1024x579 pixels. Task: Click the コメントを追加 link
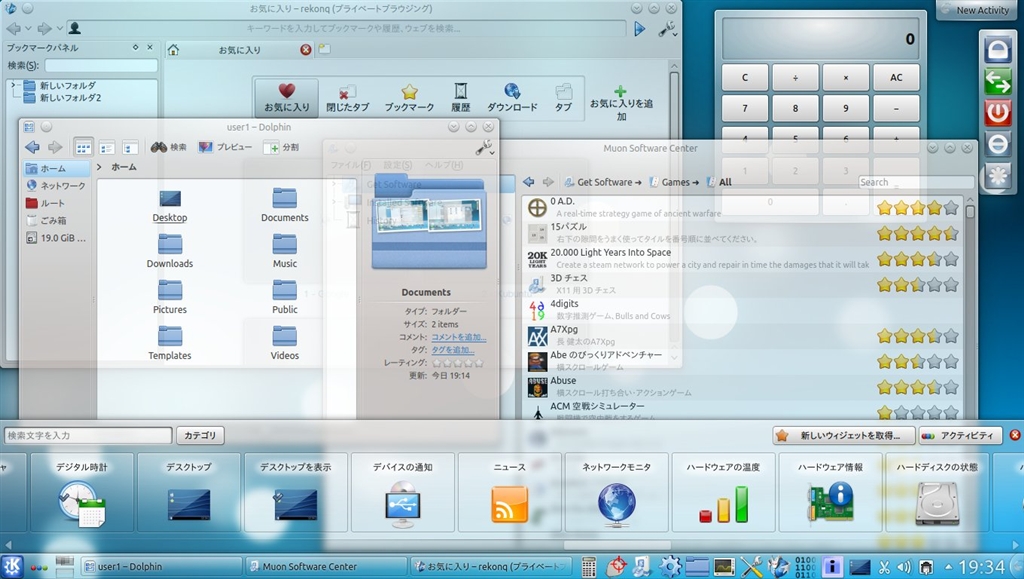[458, 338]
